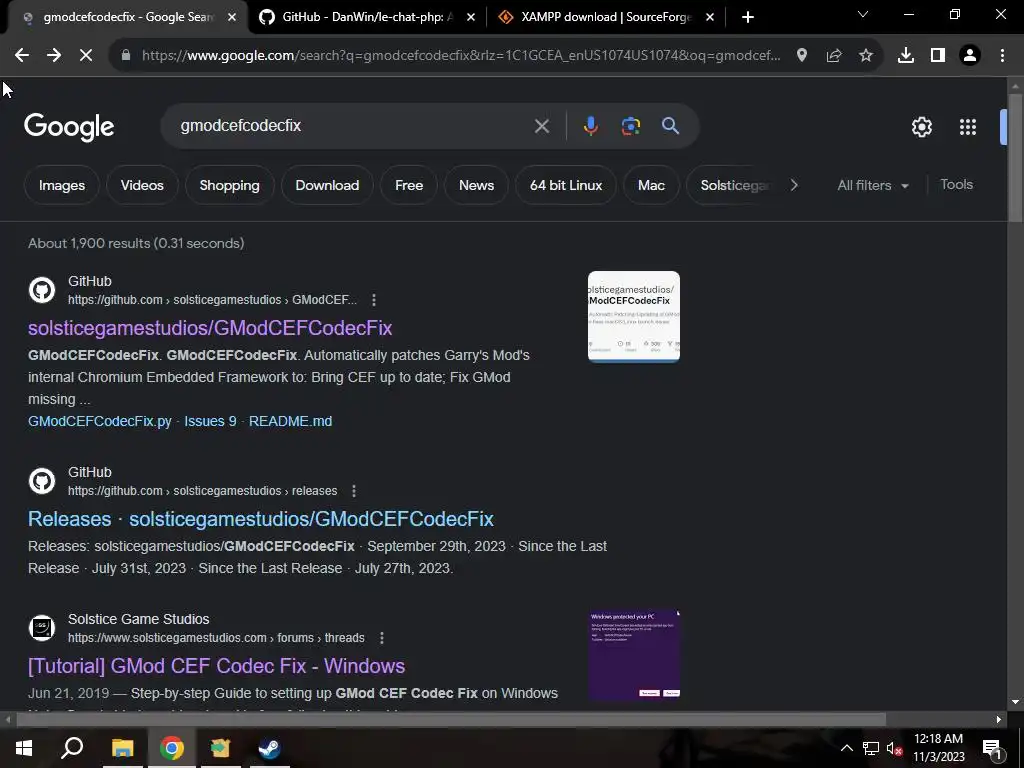Clear the search box with X
The width and height of the screenshot is (1024, 768).
541,126
